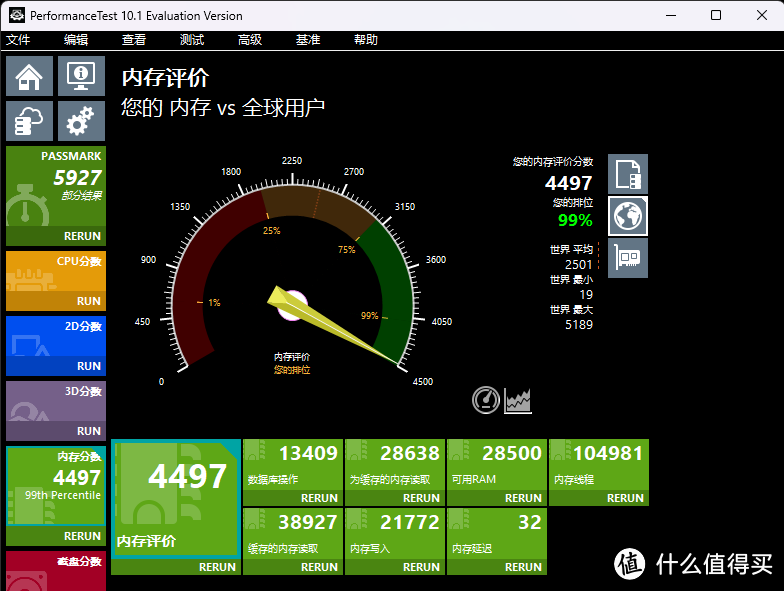Select the large 内存评价 4497 tile
The height and width of the screenshot is (591, 784).
[x=176, y=499]
